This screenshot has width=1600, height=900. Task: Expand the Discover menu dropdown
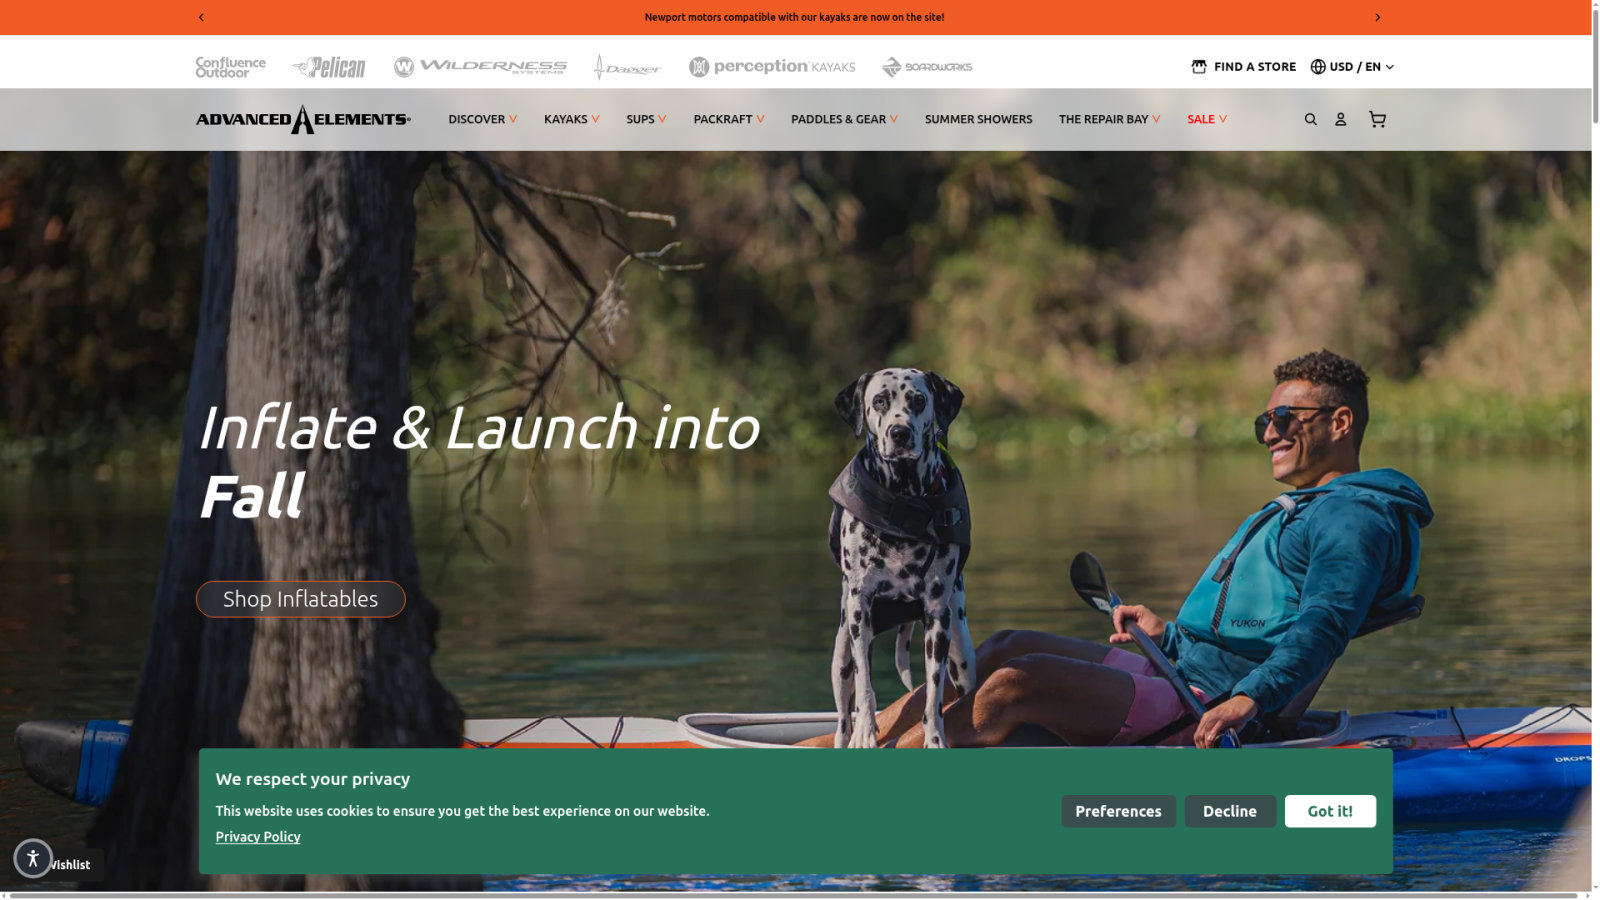(482, 119)
